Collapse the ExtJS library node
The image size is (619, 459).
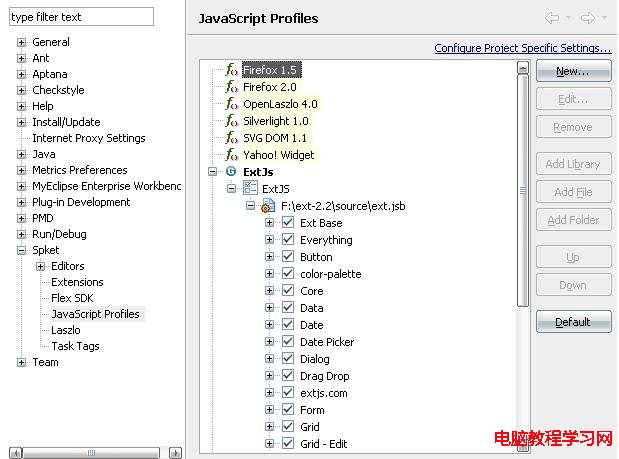click(x=231, y=189)
